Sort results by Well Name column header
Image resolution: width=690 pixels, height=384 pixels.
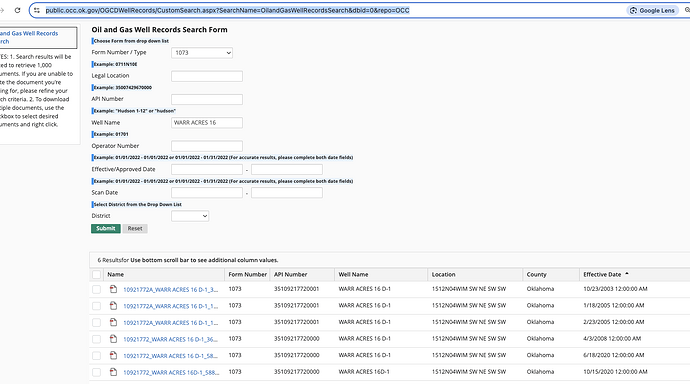[x=353, y=274]
